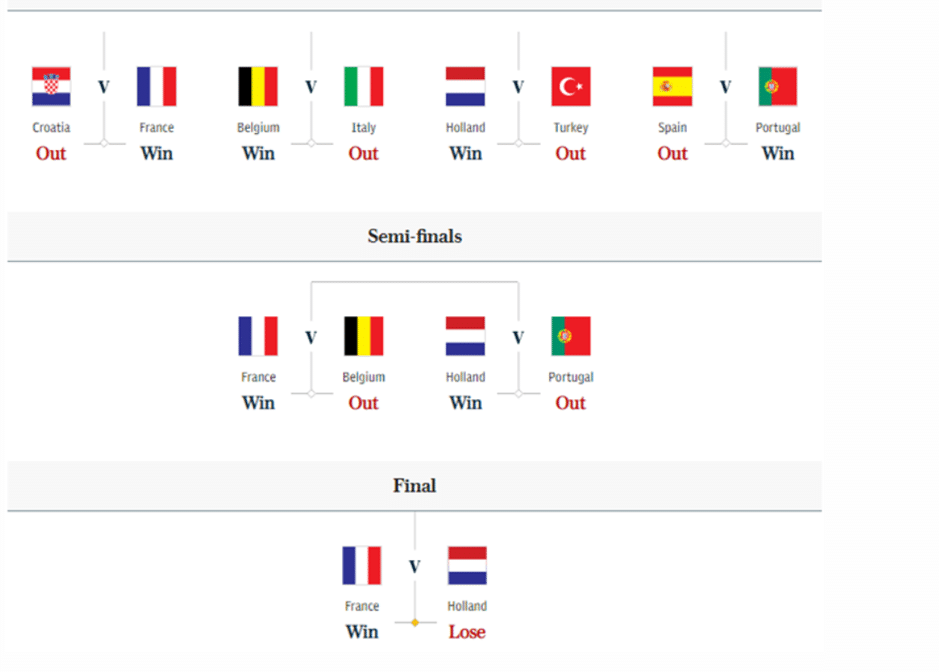The height and width of the screenshot is (672, 939).
Task: Click the connector node between Spain and Portugal
Action: (x=726, y=144)
